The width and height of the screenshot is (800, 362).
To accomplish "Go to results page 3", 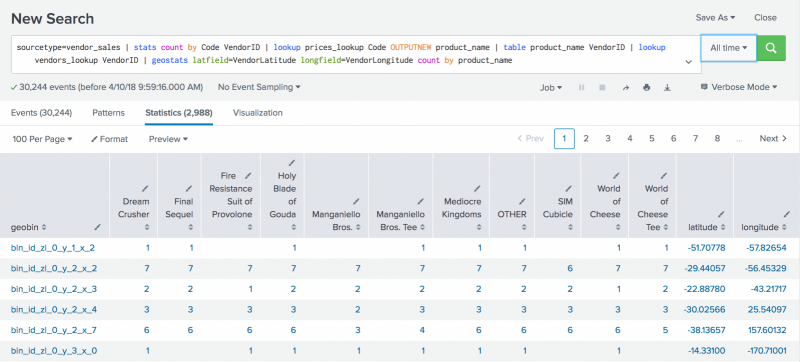I will 608,139.
